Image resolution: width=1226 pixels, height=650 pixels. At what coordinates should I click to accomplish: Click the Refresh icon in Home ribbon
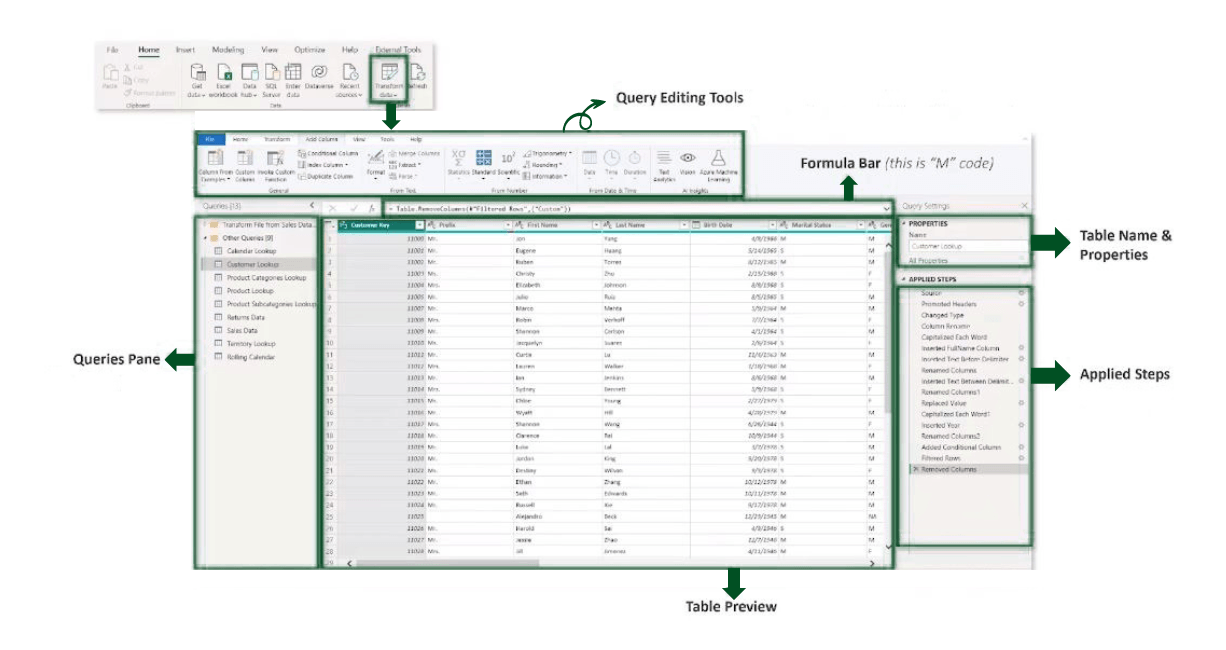417,72
